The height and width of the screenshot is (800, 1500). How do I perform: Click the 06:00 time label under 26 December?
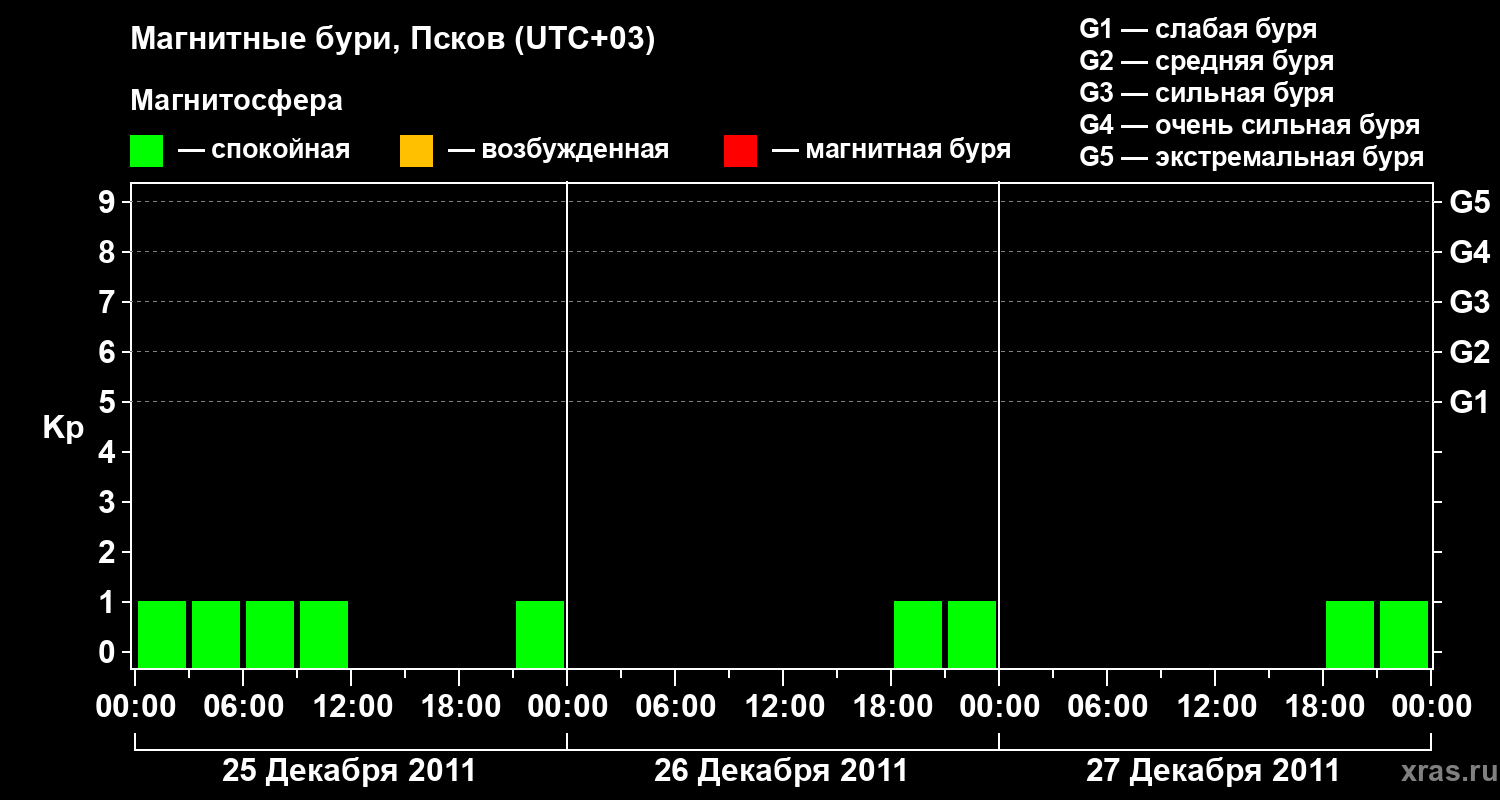pos(675,707)
